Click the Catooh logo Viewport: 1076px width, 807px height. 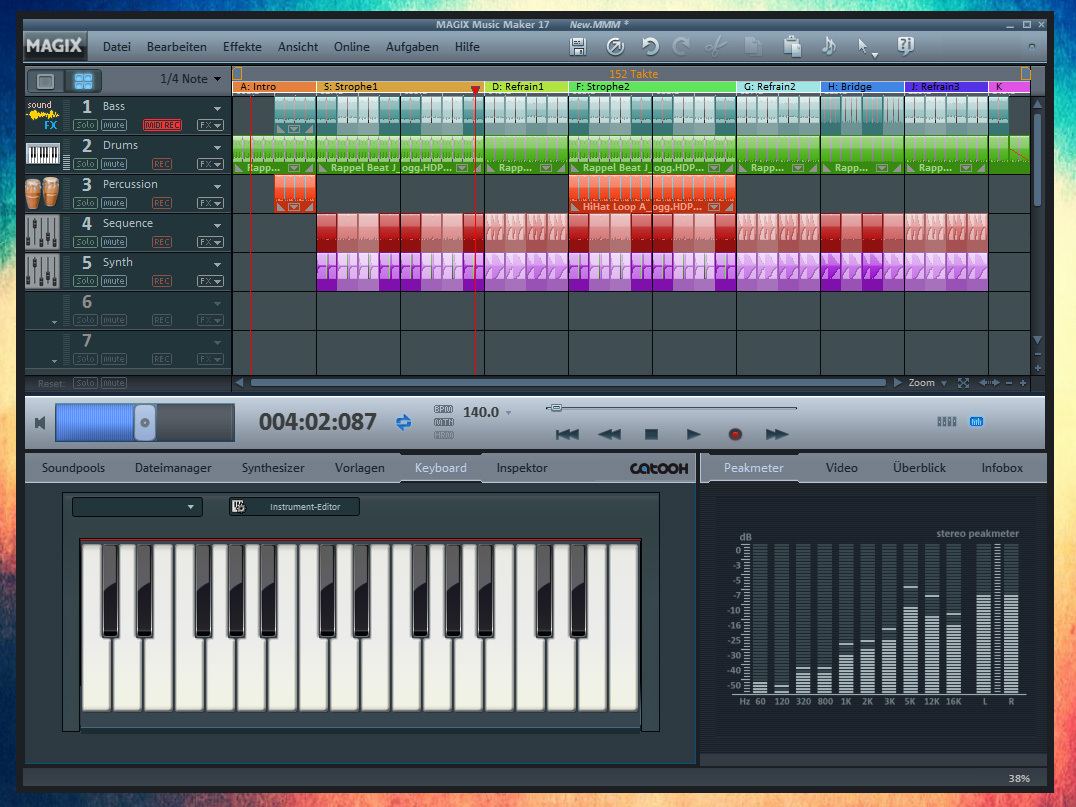point(658,468)
